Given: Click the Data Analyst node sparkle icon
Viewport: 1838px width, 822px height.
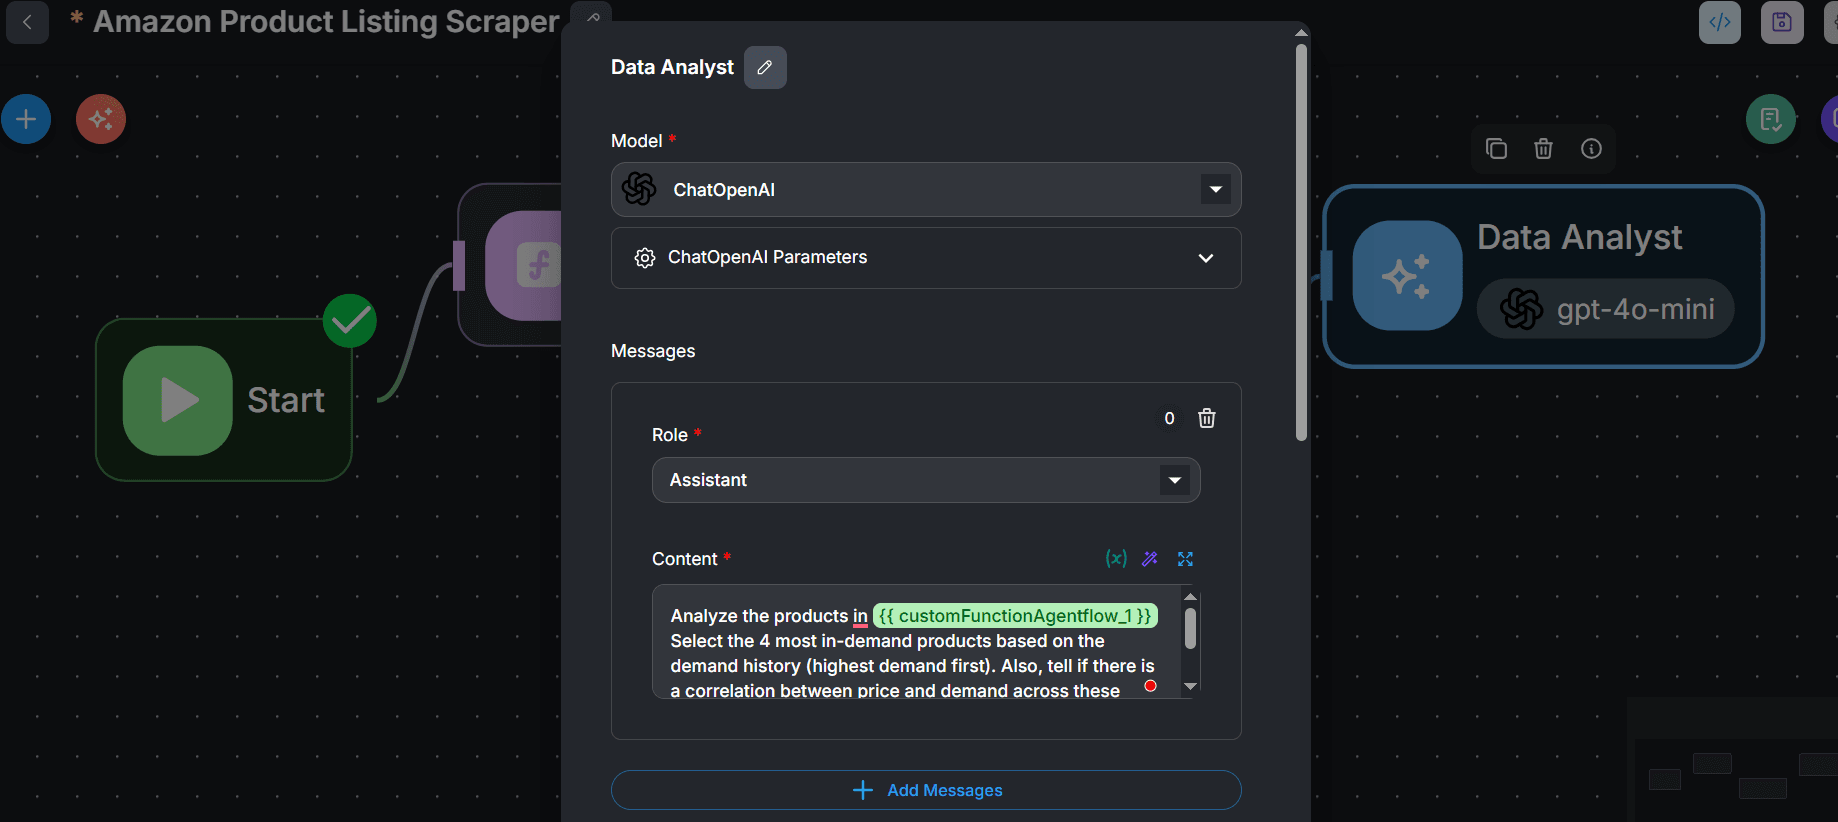Looking at the screenshot, I should [x=1407, y=276].
